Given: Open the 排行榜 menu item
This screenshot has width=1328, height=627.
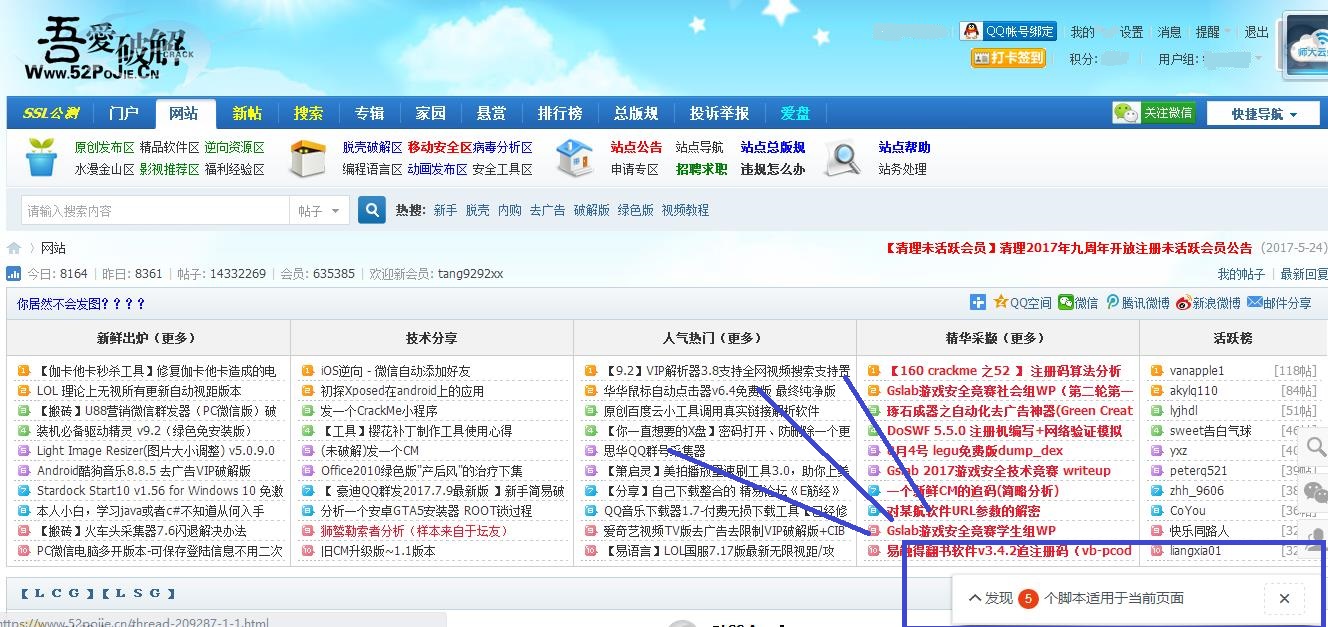Looking at the screenshot, I should tap(560, 113).
